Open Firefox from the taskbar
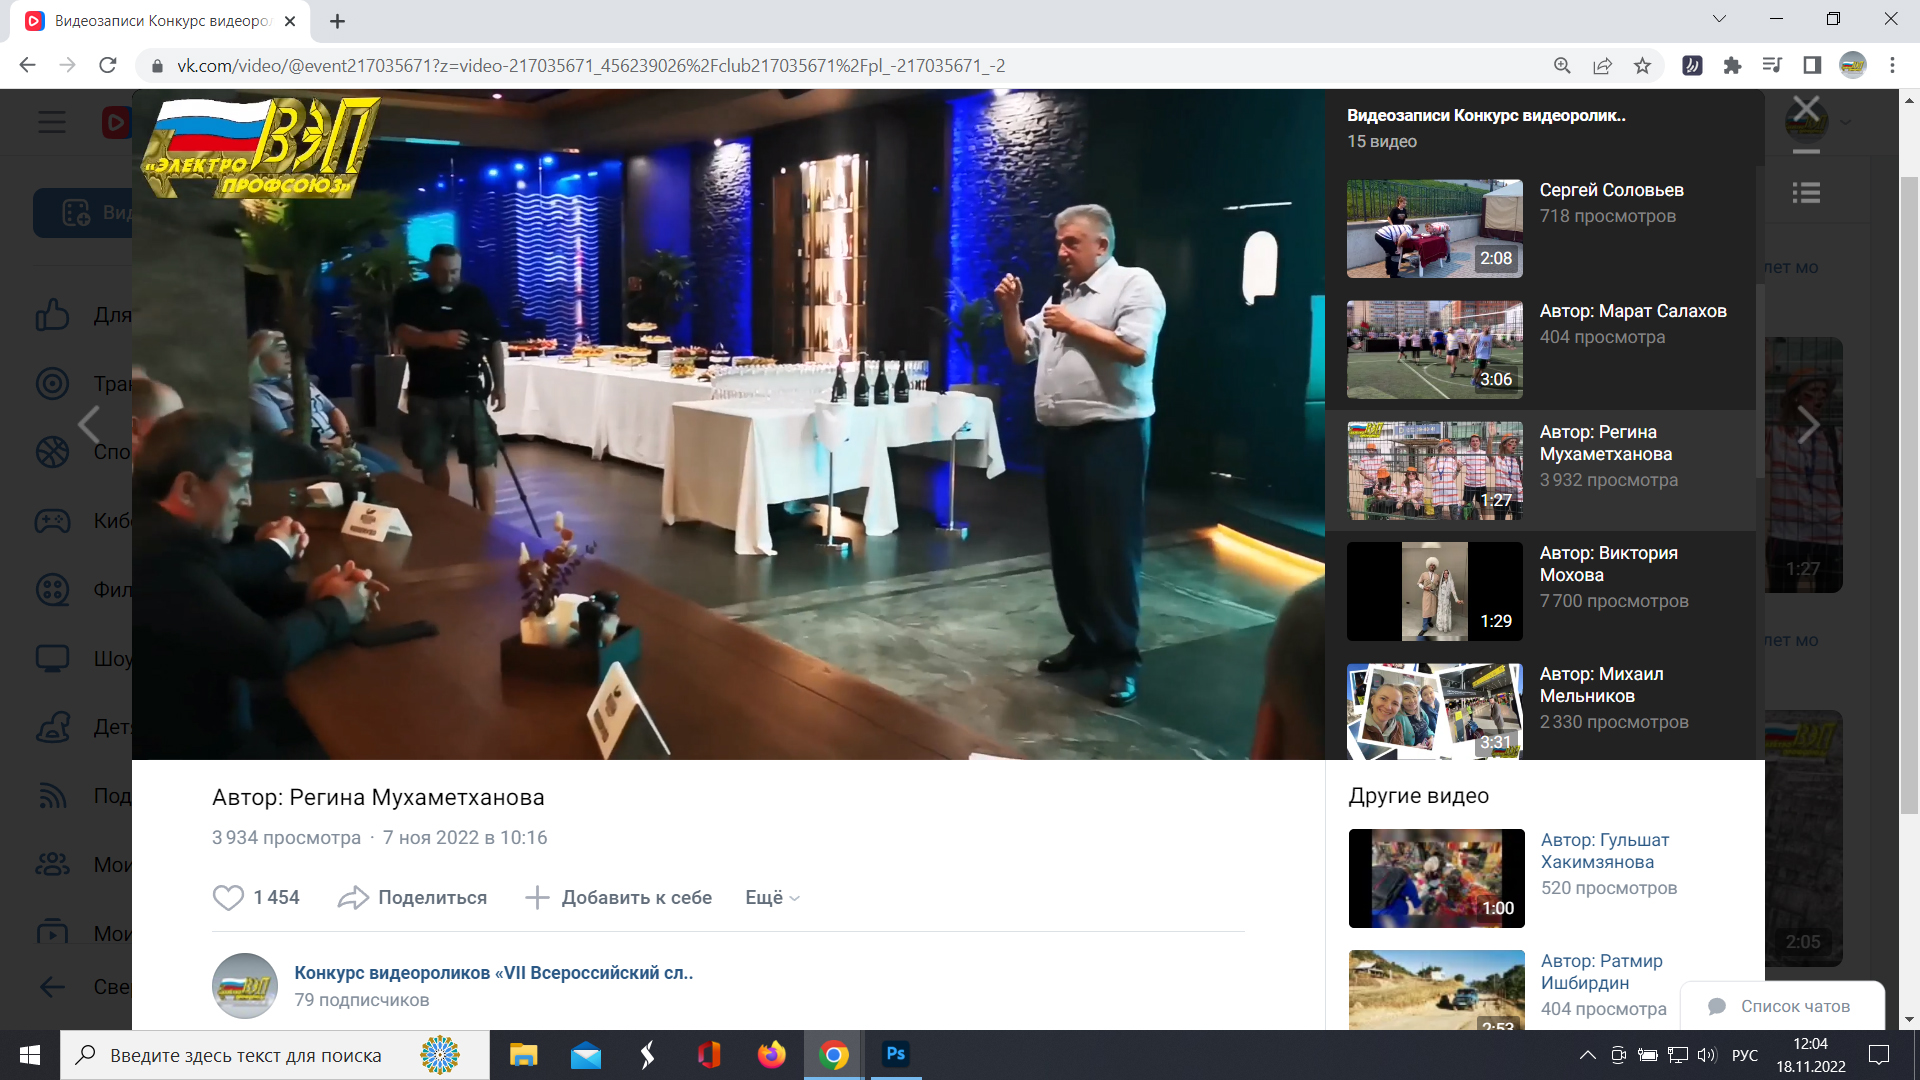This screenshot has width=1920, height=1080. [x=771, y=1055]
